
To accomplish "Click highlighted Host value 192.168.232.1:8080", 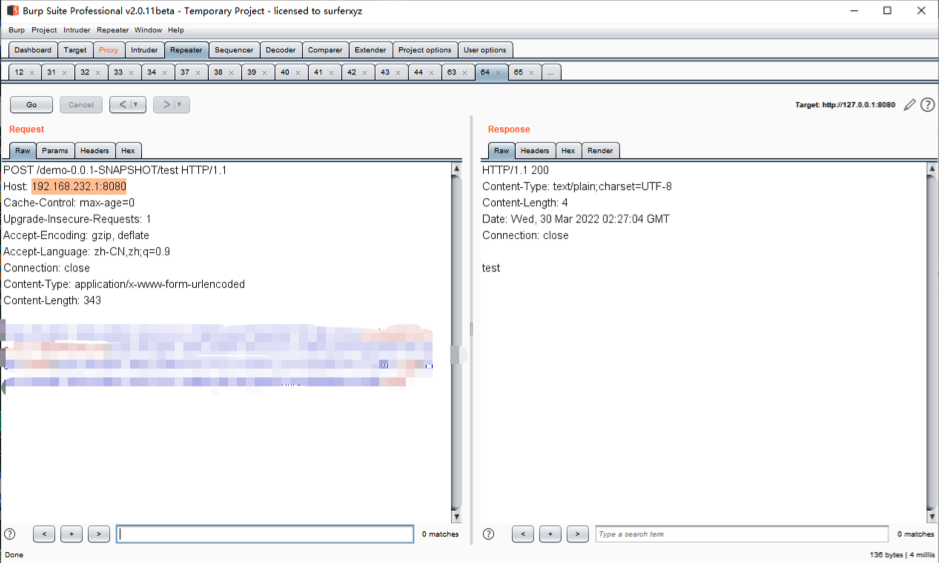I will (79, 186).
